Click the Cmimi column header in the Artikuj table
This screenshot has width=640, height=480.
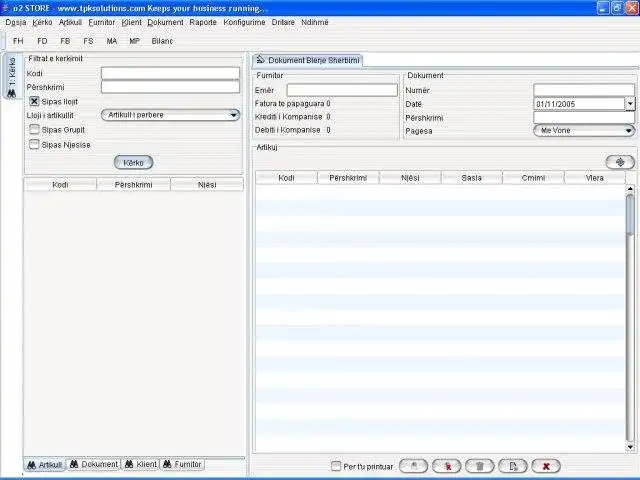(x=533, y=178)
